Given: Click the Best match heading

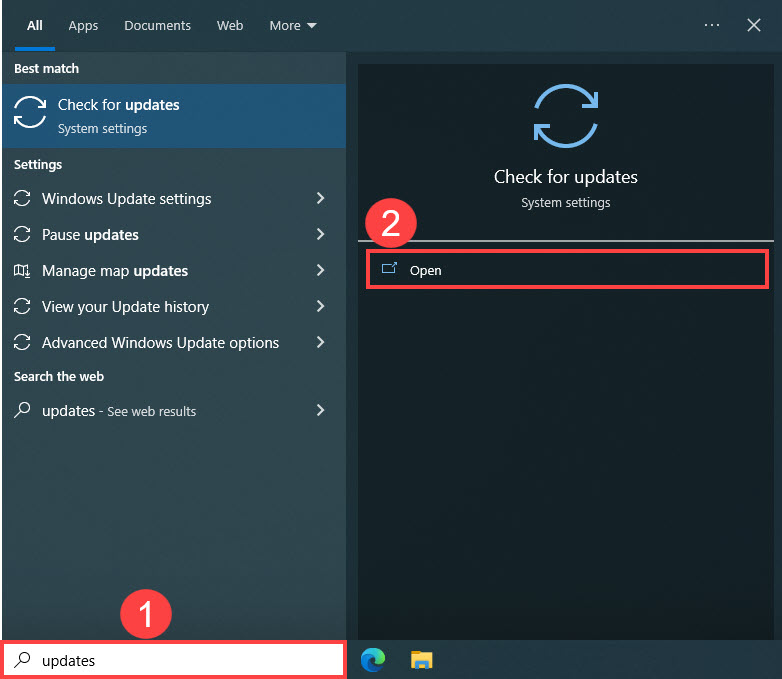Looking at the screenshot, I should (x=46, y=68).
